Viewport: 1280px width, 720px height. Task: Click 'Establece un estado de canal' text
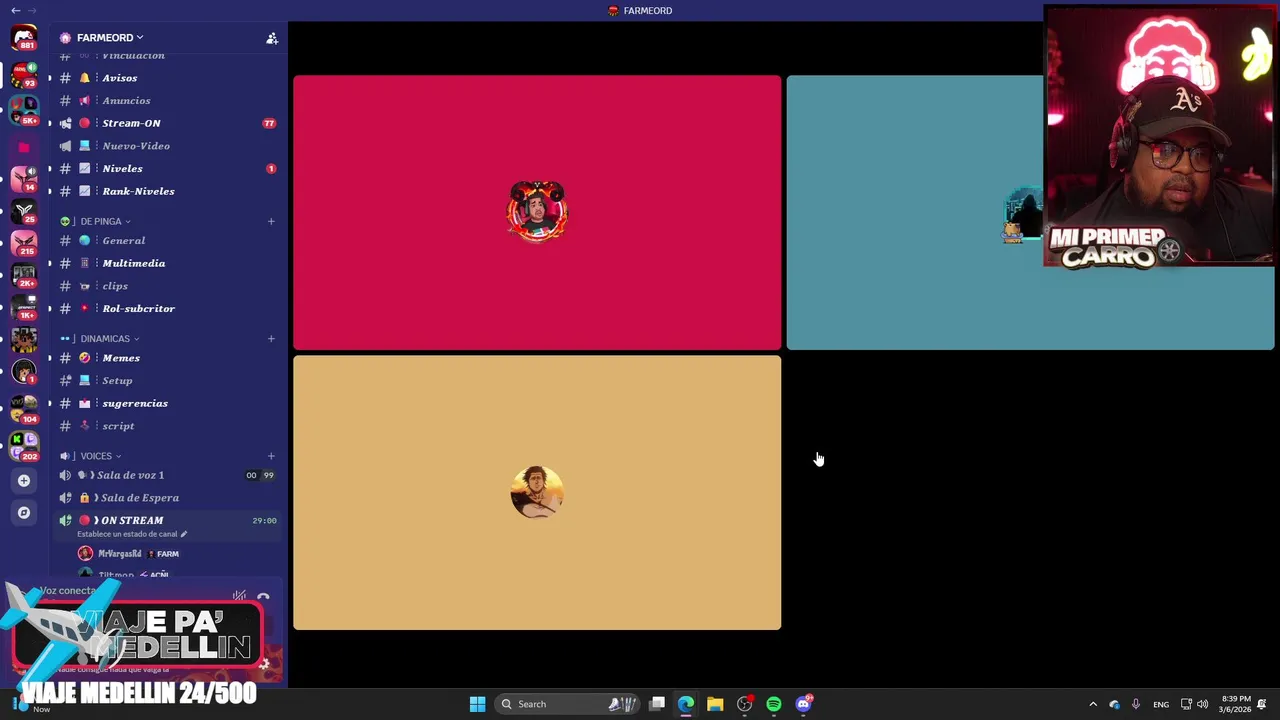pos(127,534)
